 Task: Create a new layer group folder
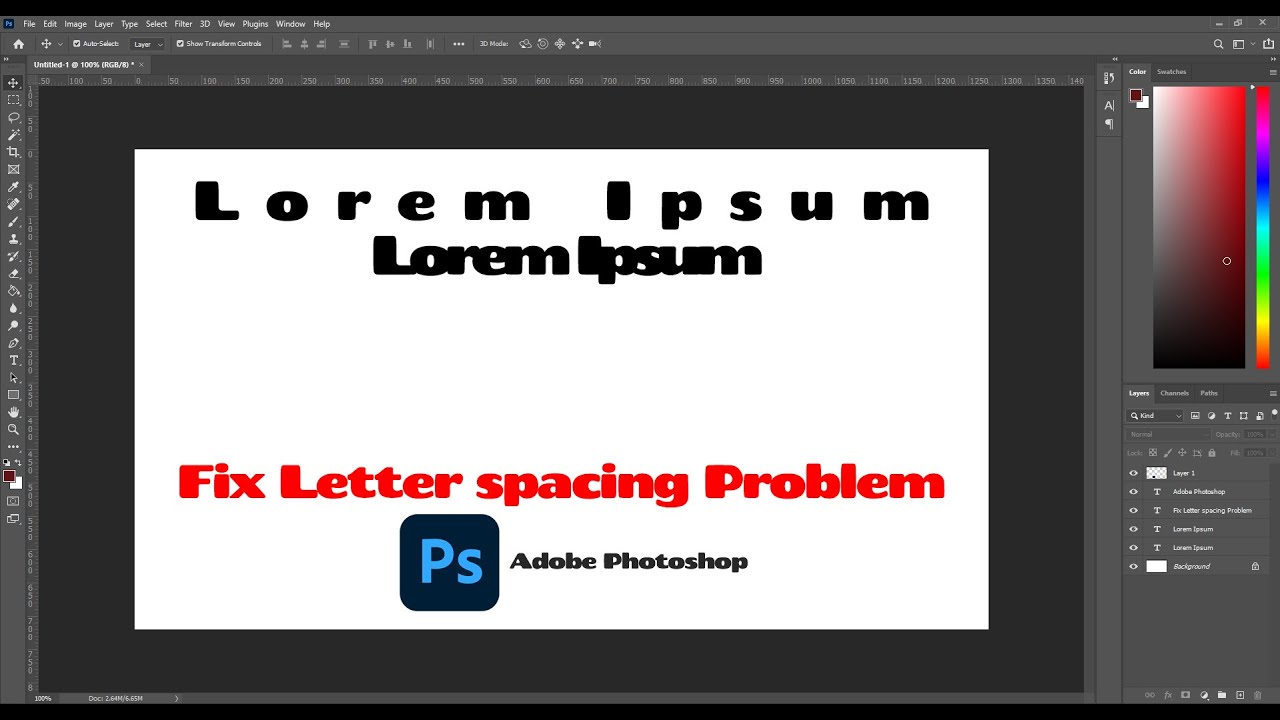[1222, 695]
